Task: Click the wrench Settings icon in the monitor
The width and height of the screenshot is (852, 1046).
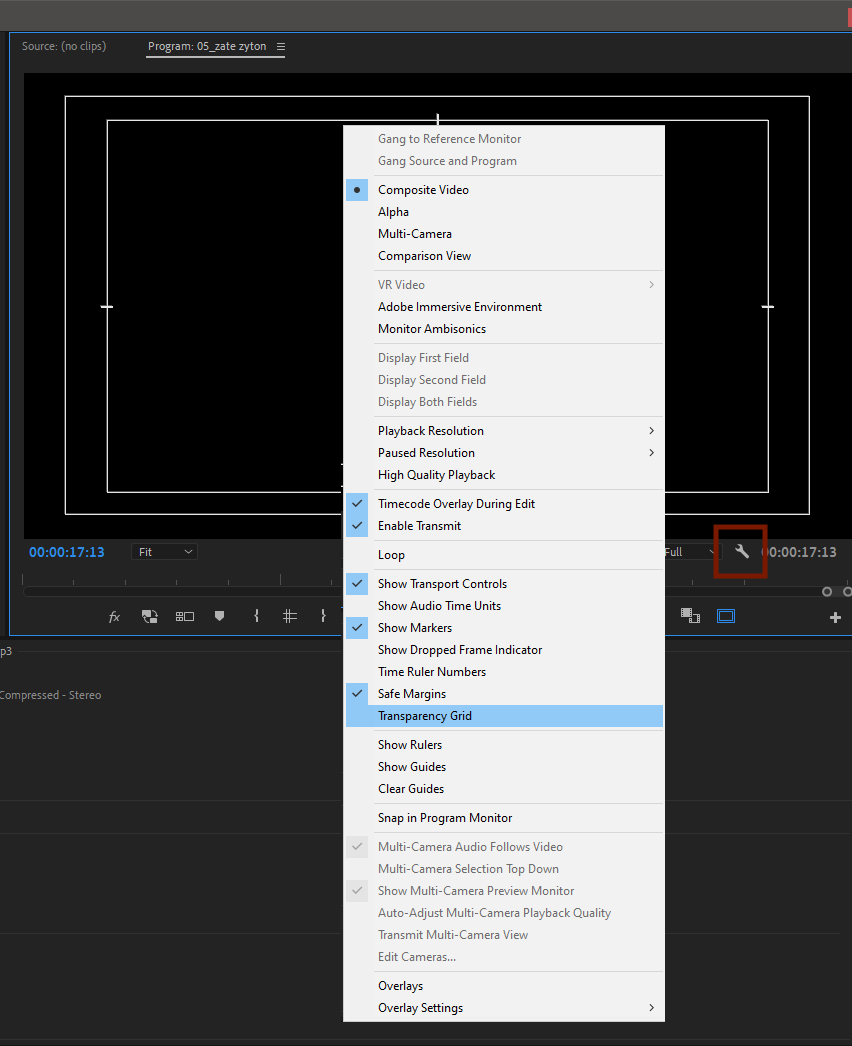Action: [740, 551]
